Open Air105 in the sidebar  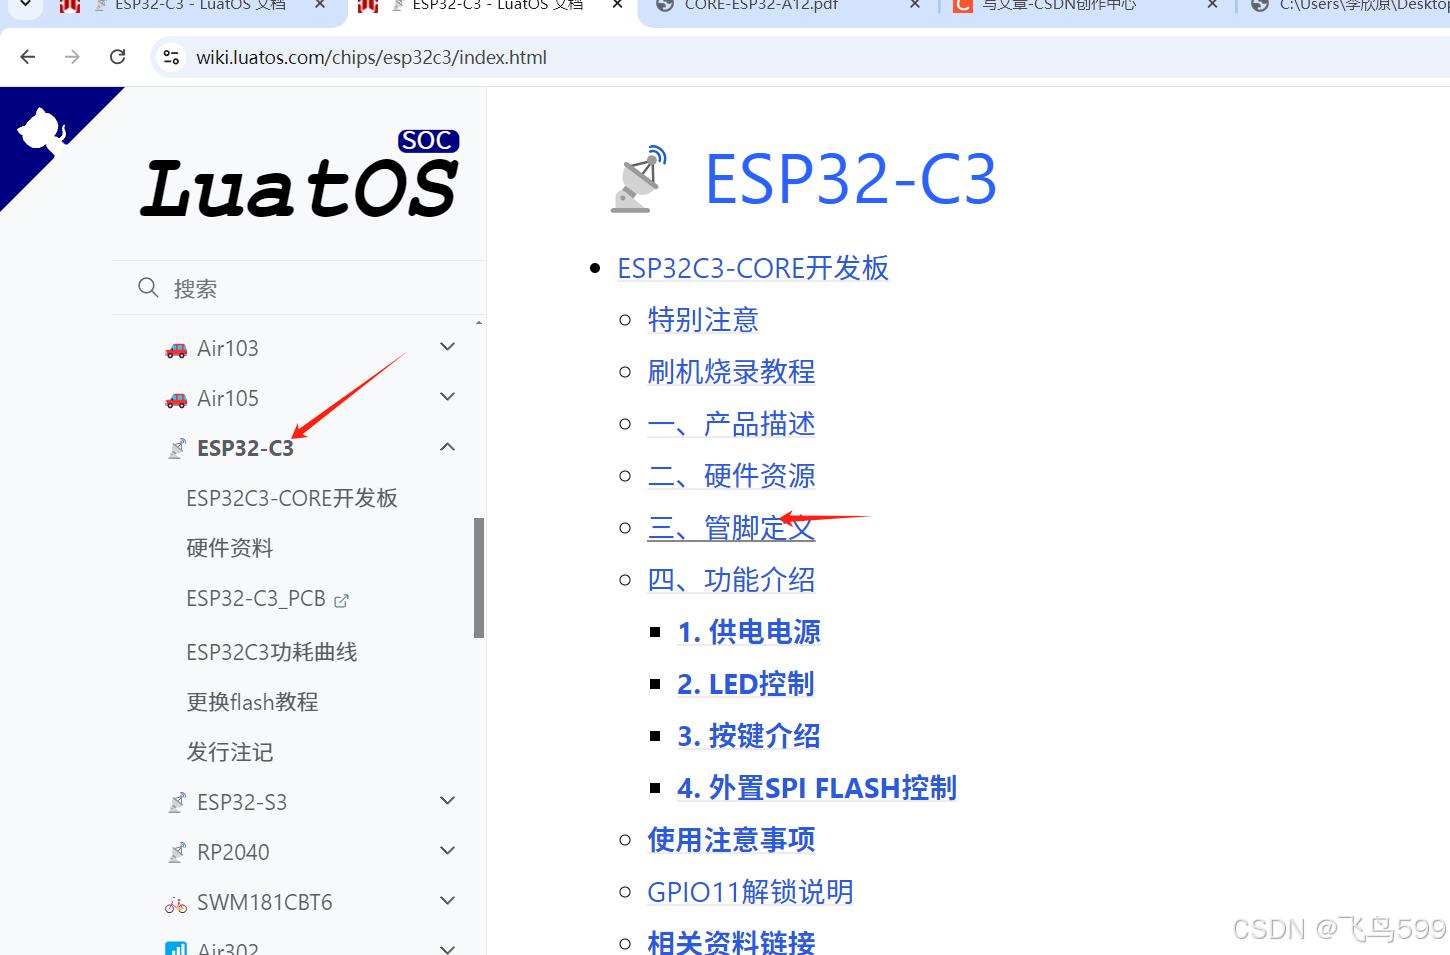tap(228, 398)
